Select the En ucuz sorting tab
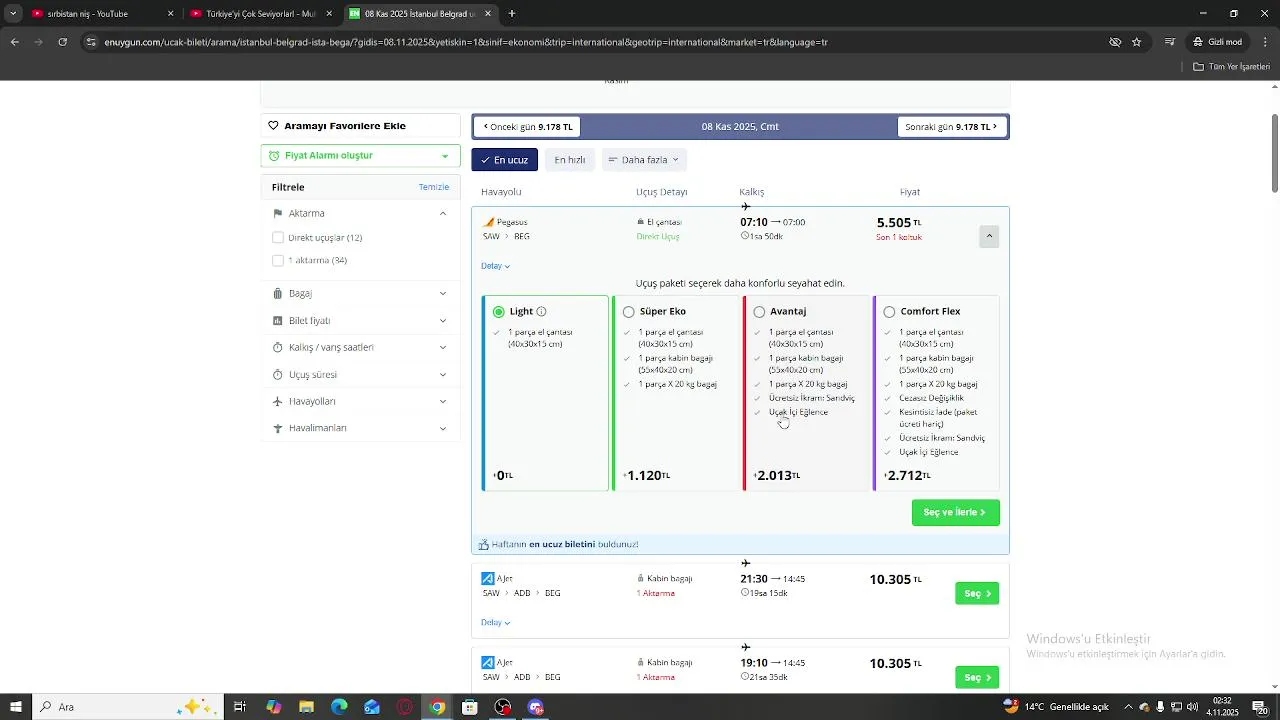 pos(505,160)
